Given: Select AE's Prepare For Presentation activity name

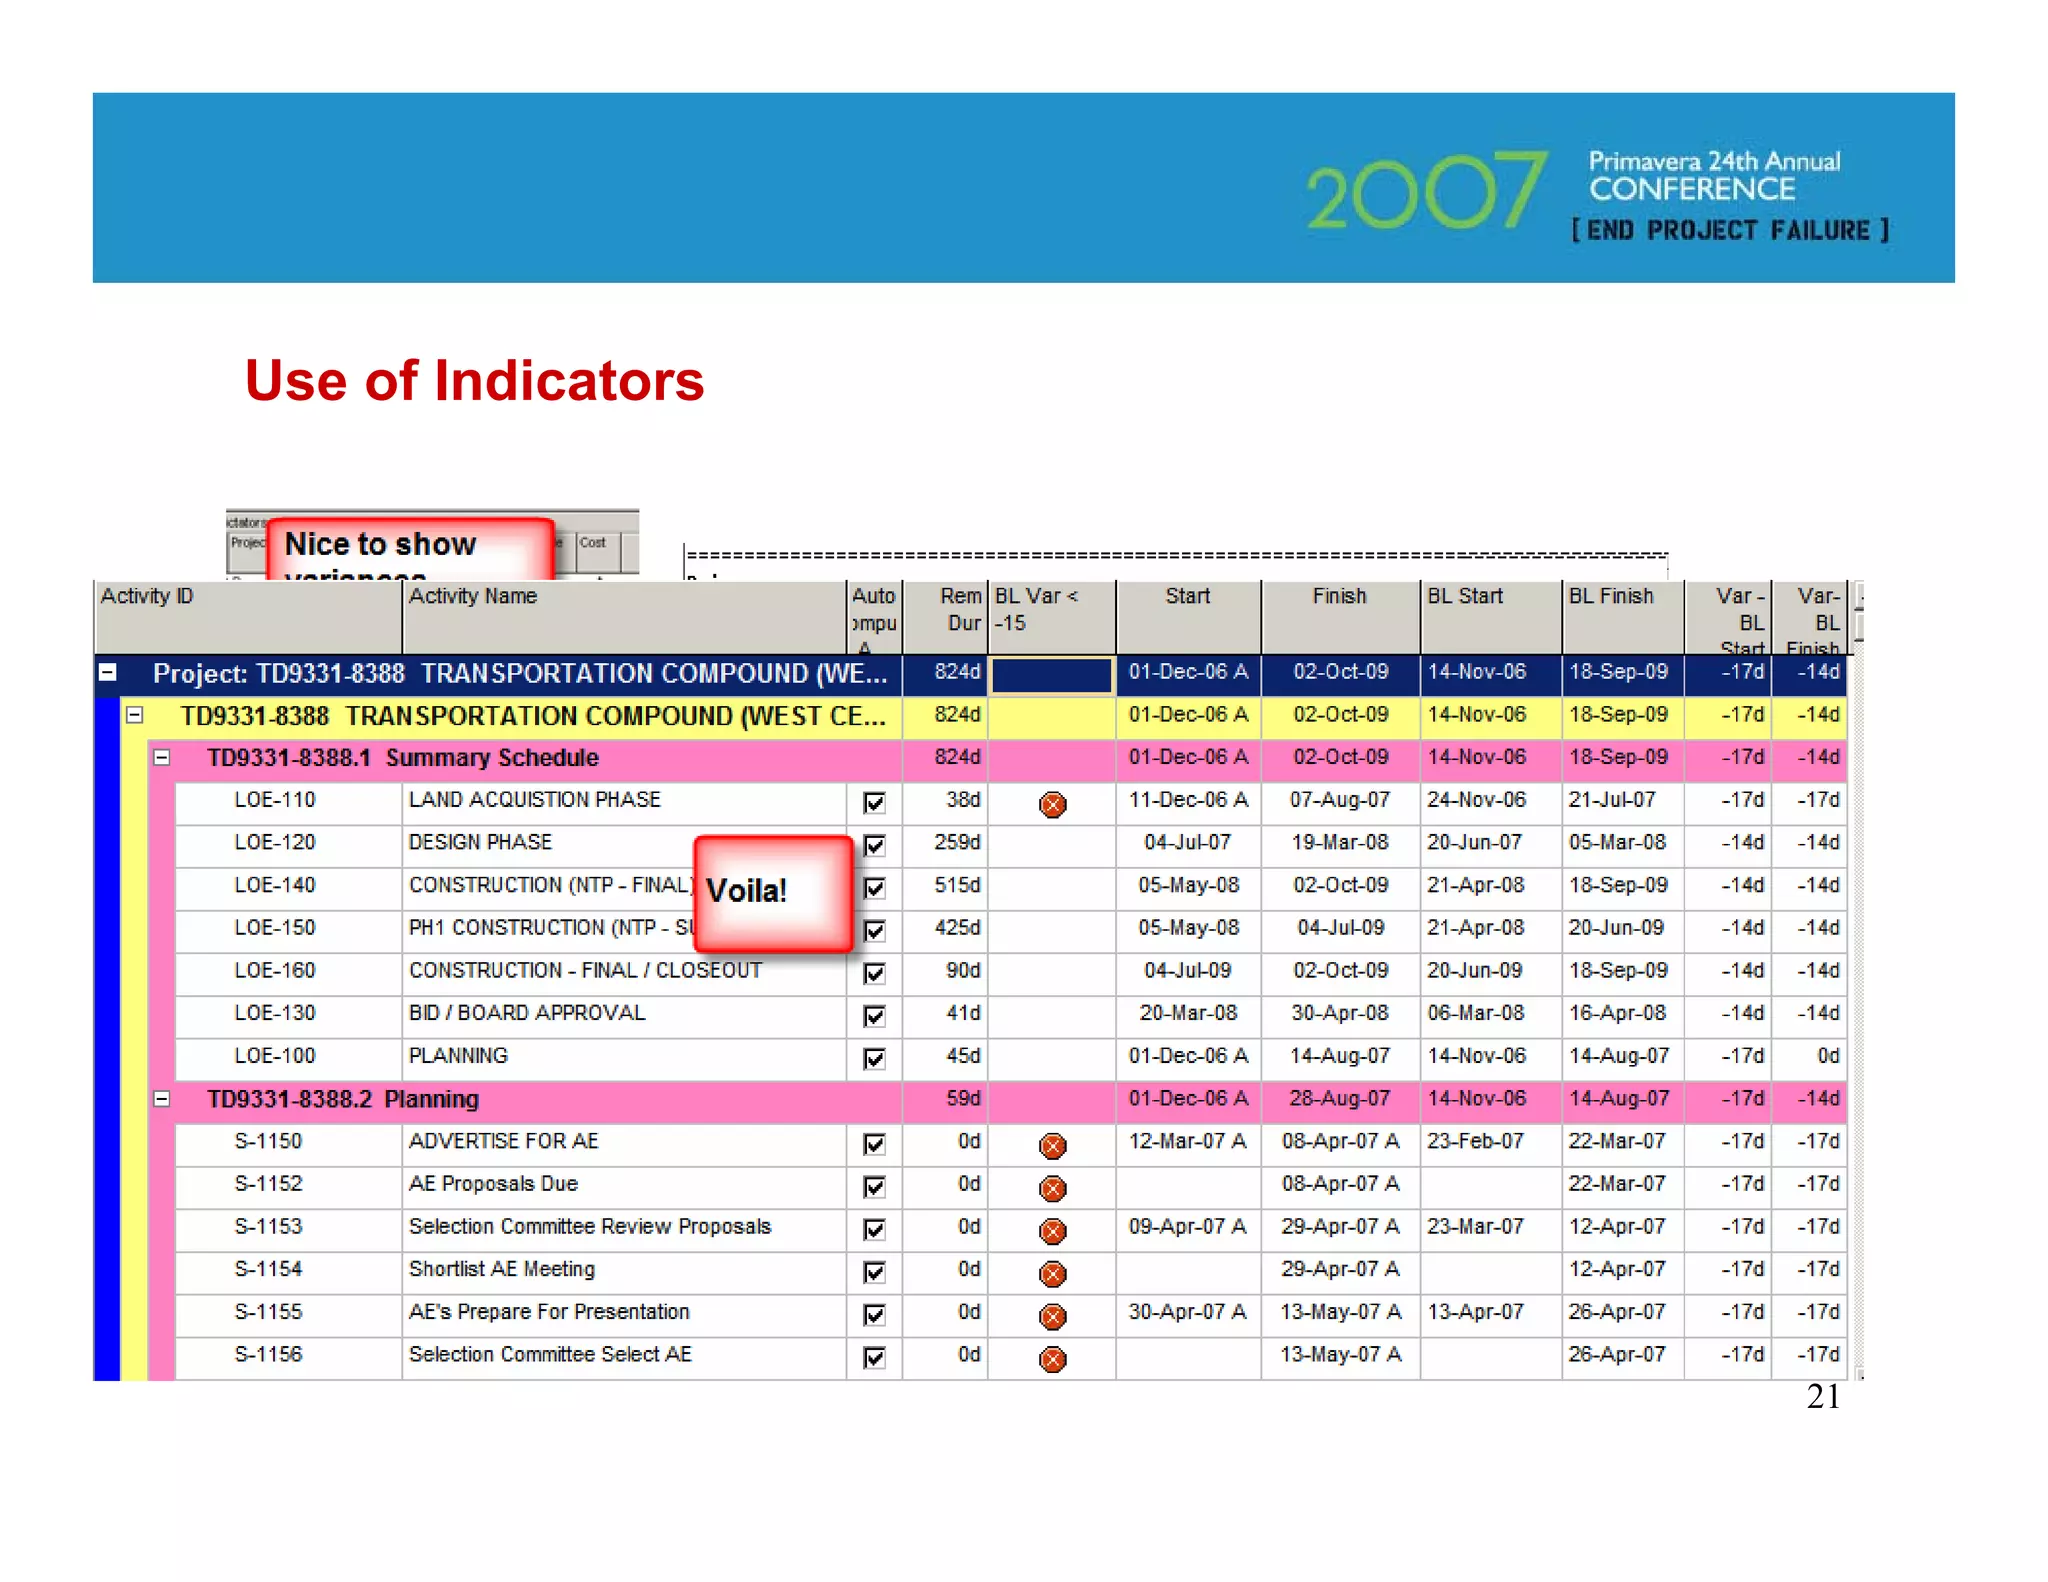Looking at the screenshot, I should click(x=549, y=1312).
